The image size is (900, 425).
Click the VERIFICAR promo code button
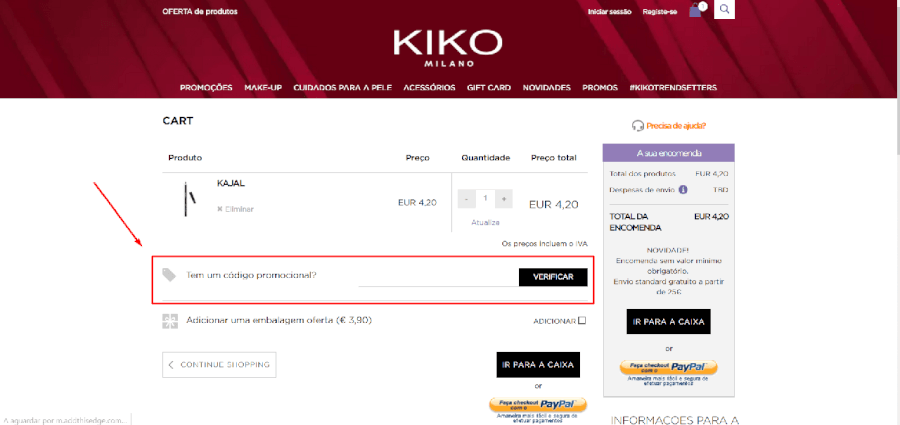(553, 277)
